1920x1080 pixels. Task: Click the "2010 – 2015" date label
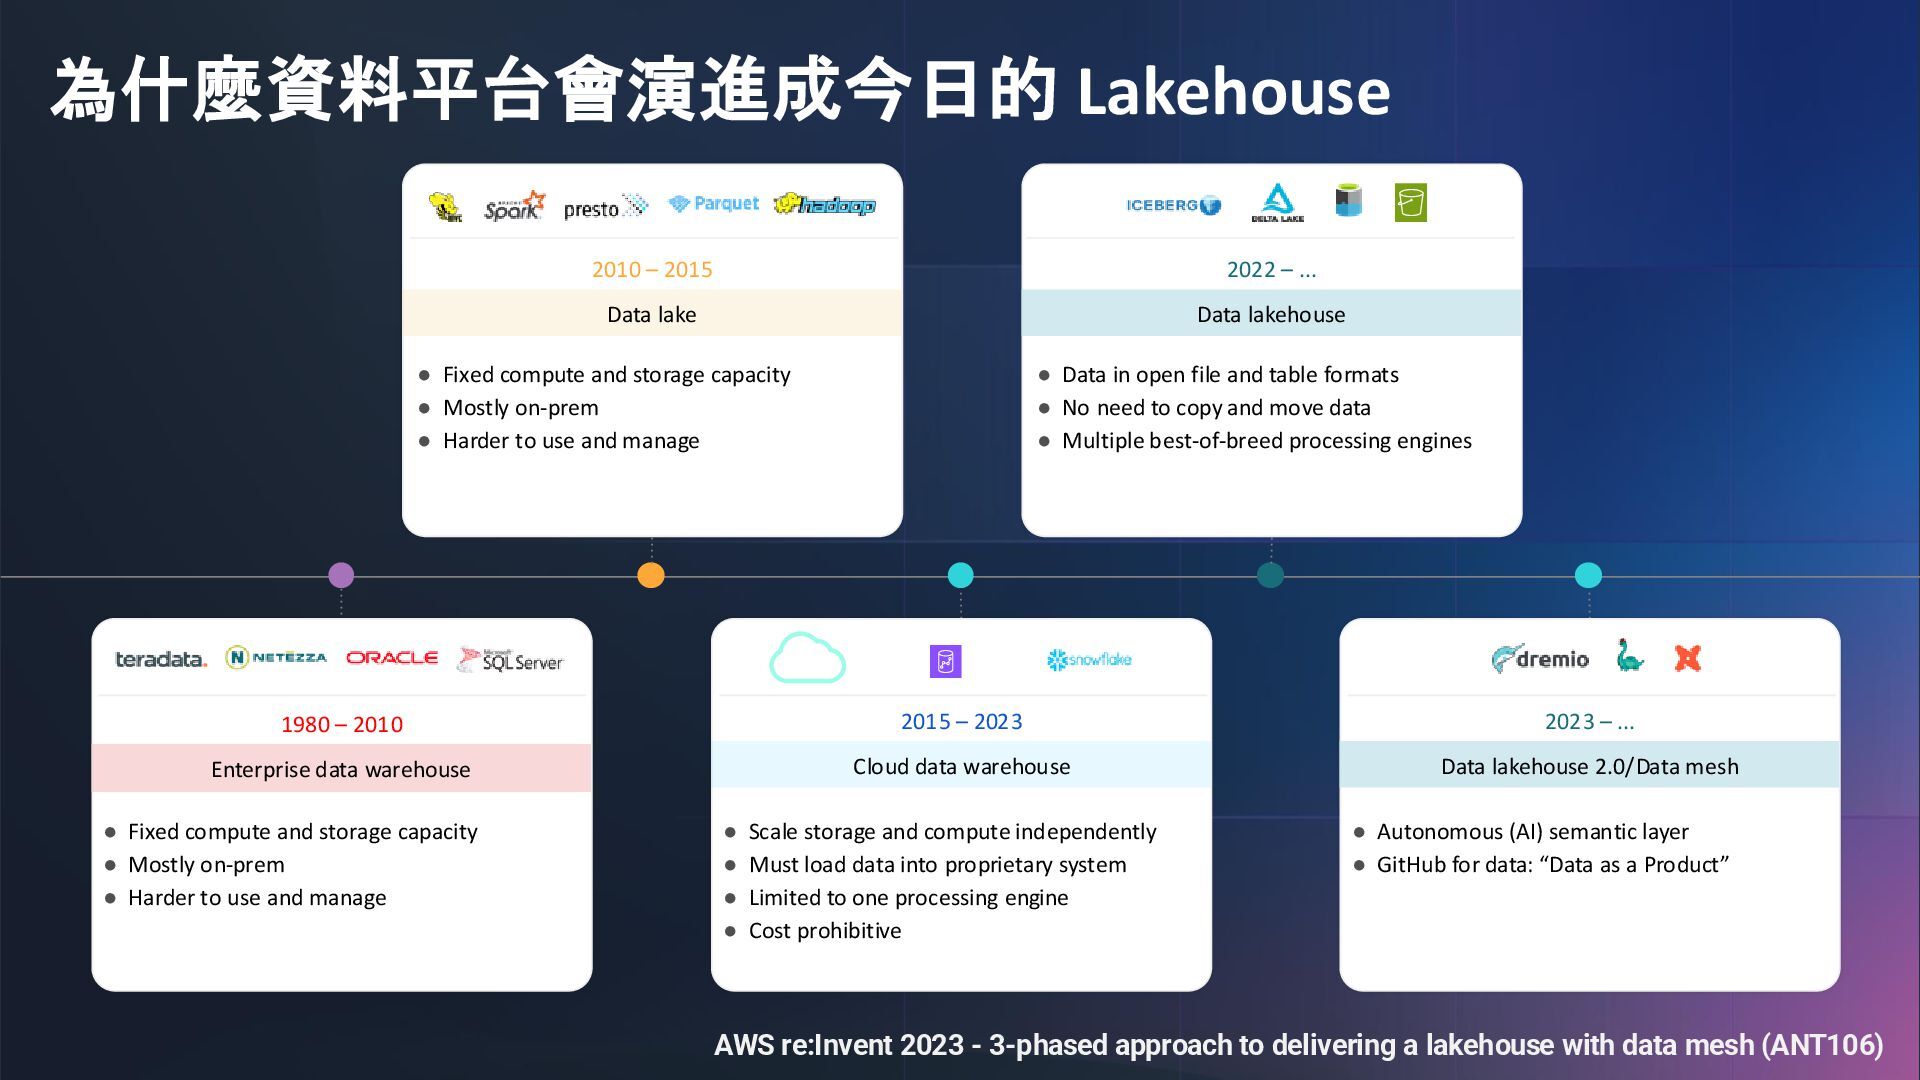coord(652,269)
